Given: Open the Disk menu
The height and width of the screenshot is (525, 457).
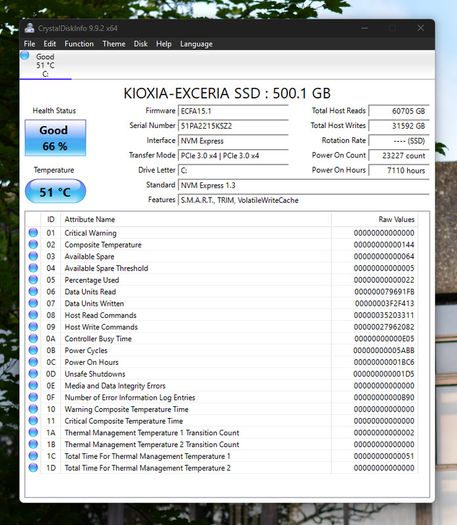Looking at the screenshot, I should tap(141, 44).
